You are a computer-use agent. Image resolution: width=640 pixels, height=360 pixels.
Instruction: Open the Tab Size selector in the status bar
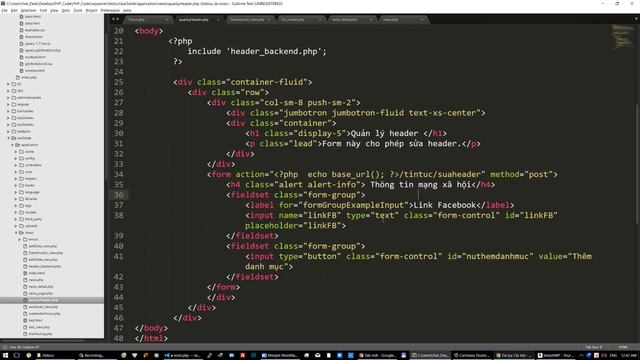click(594, 347)
